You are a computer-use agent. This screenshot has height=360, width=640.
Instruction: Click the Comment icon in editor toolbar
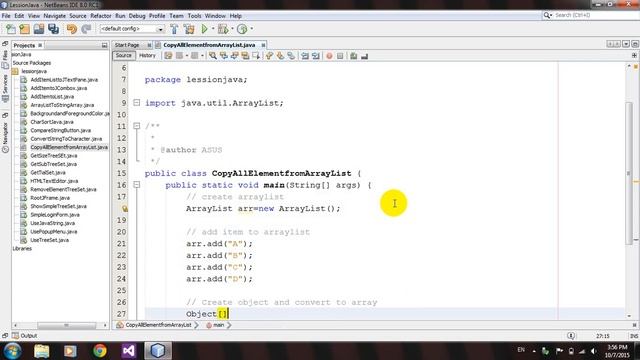(353, 56)
